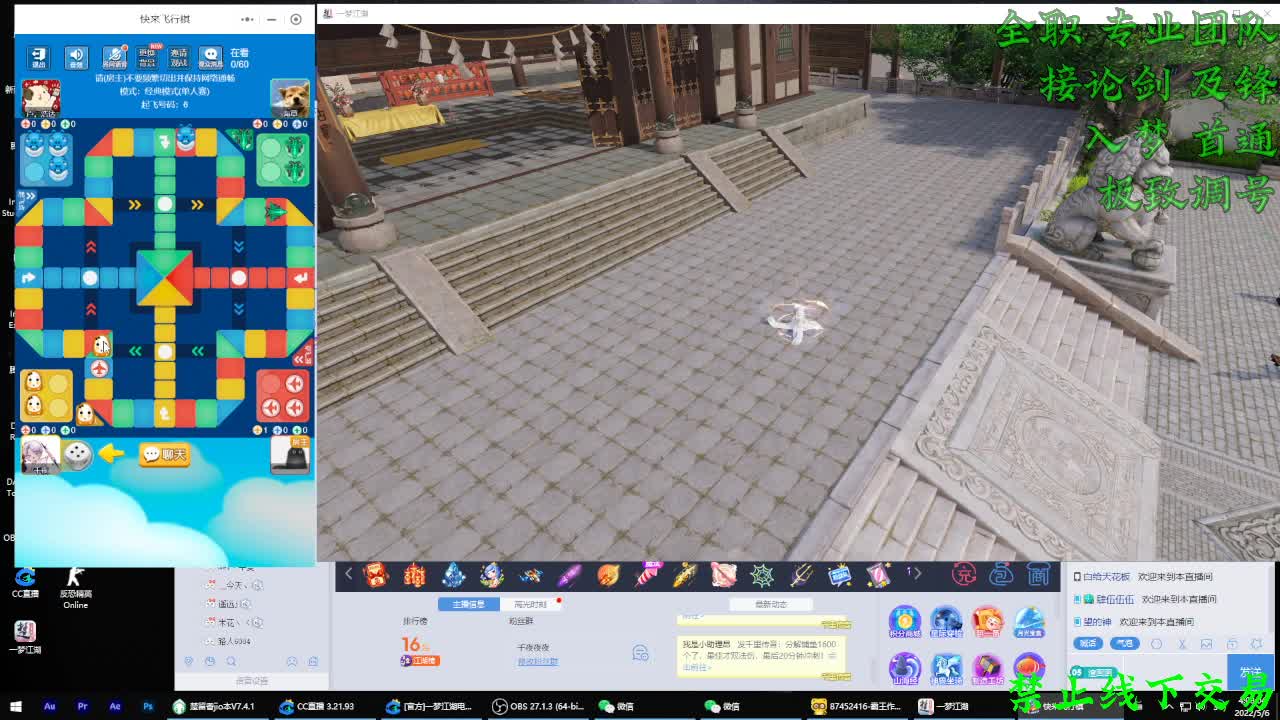Launch Adobe Premiere Pro from the taskbar
Viewport: 1280px width, 720px height.
[82, 706]
